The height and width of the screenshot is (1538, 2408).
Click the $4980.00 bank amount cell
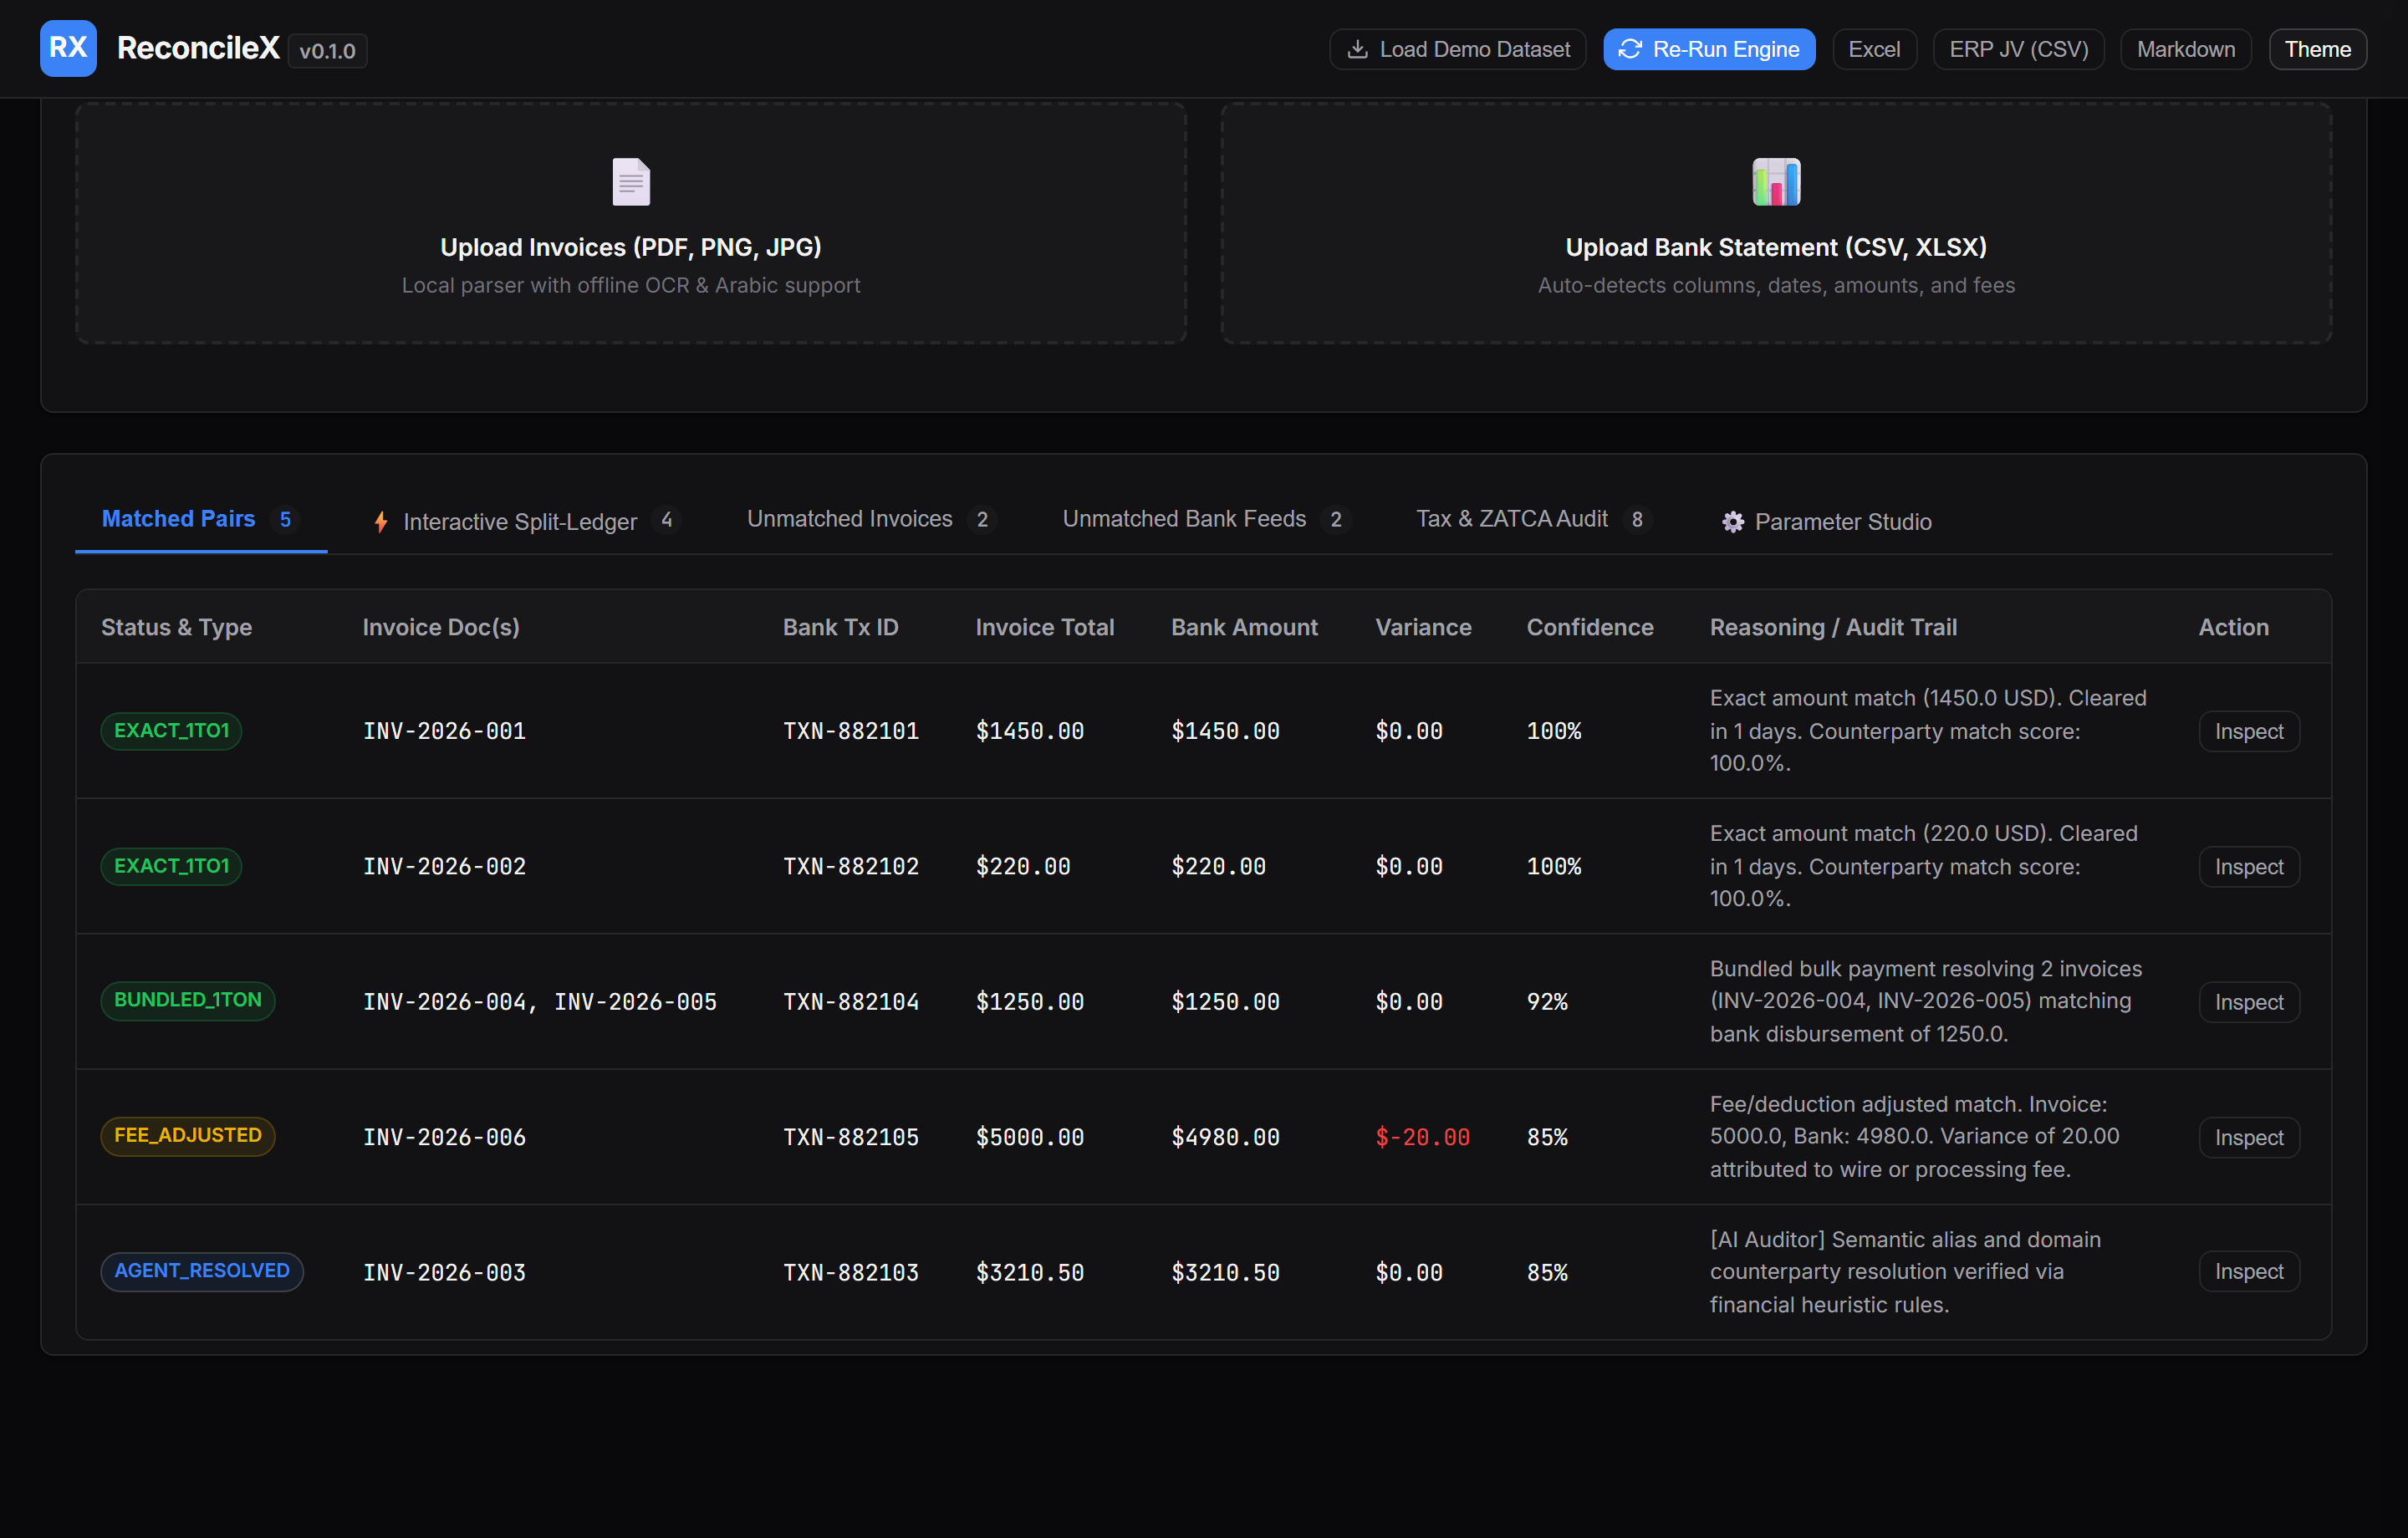coord(1225,1137)
